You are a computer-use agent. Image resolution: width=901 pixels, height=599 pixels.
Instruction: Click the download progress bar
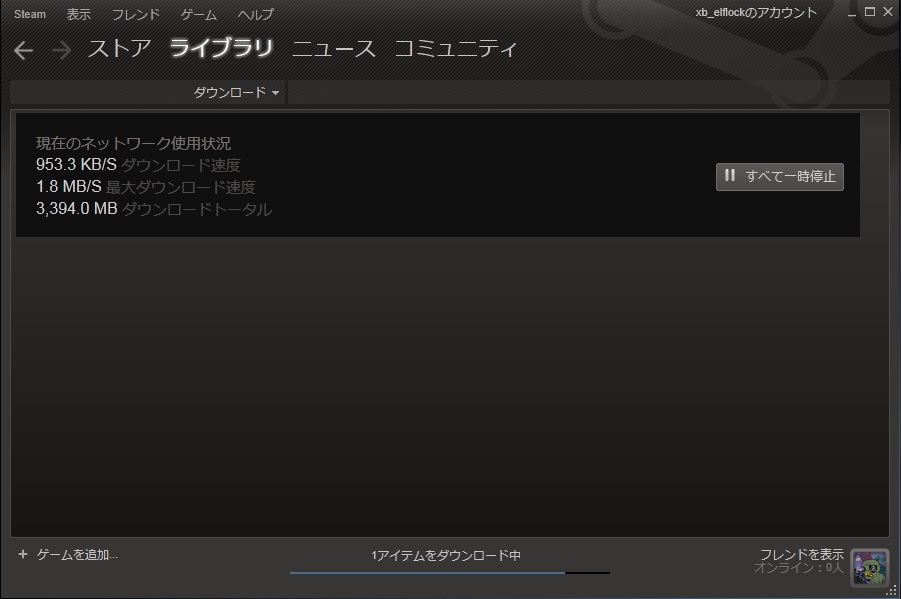450,573
